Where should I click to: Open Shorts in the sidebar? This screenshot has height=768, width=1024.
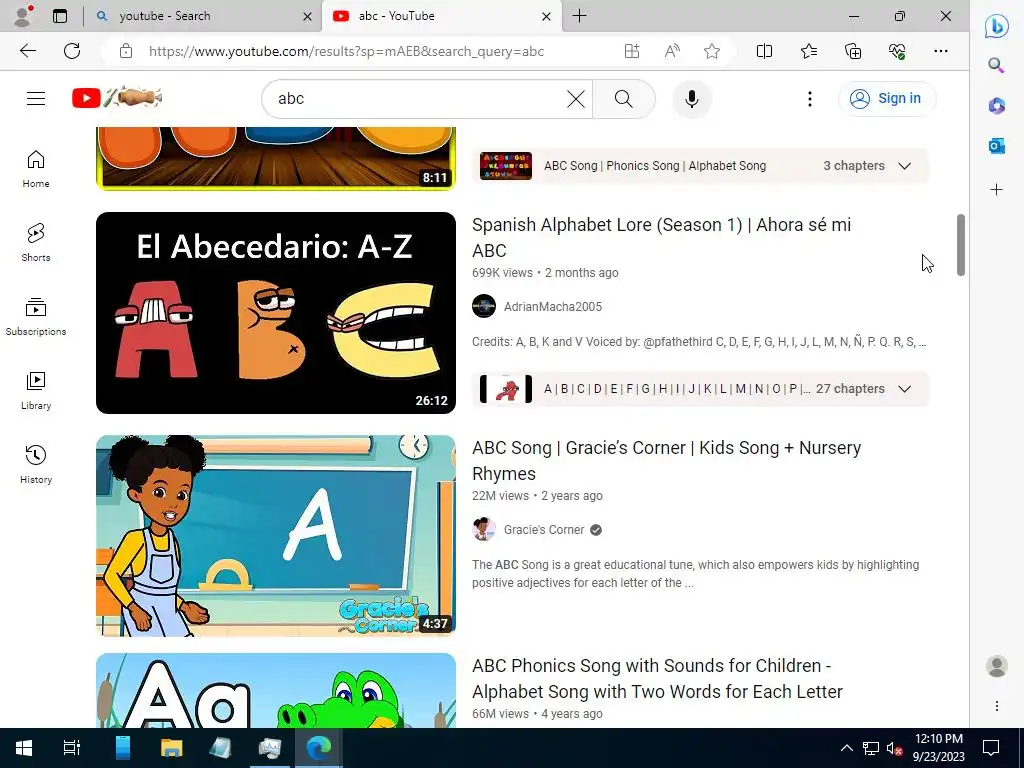tap(36, 242)
